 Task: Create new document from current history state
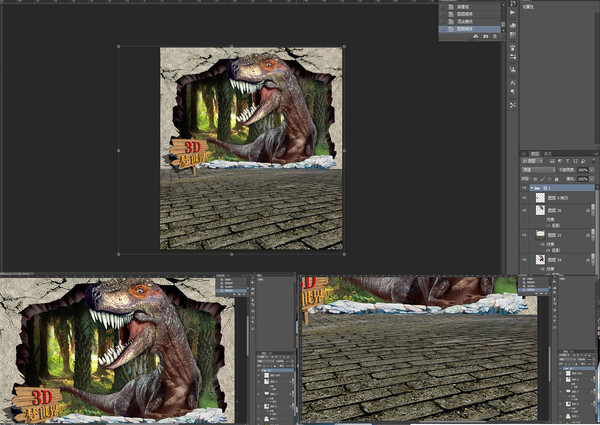coord(476,36)
